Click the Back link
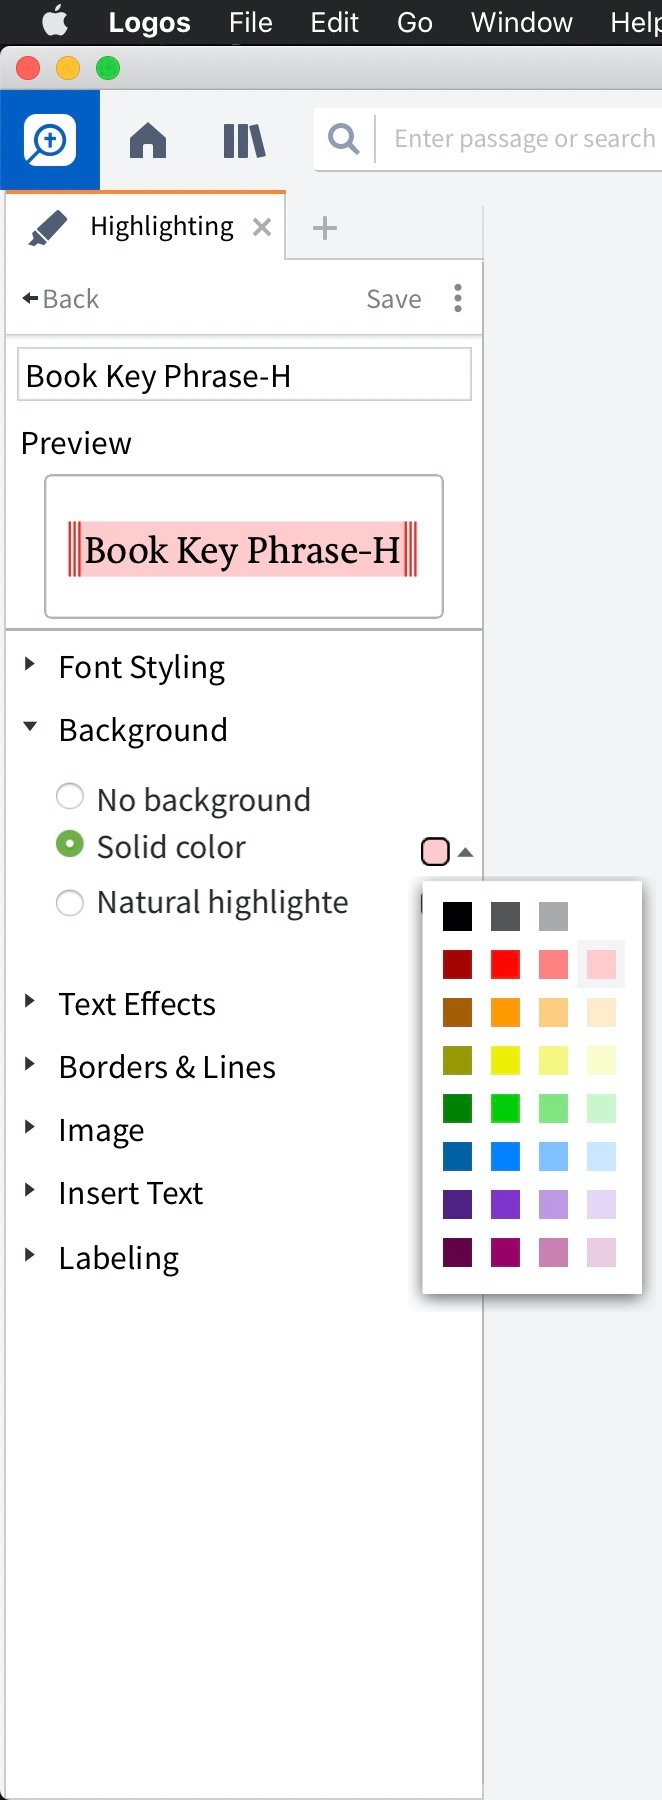The image size is (662, 1800). pyautogui.click(x=60, y=299)
